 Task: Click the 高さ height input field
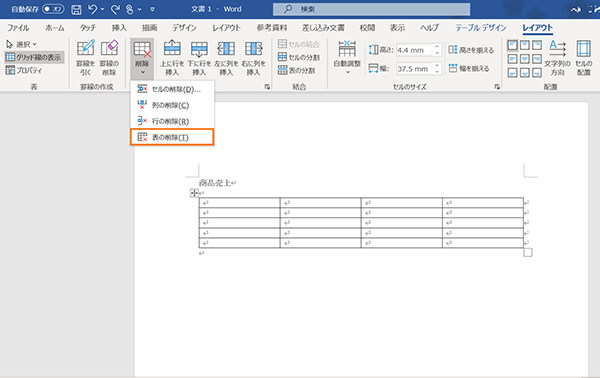point(414,50)
